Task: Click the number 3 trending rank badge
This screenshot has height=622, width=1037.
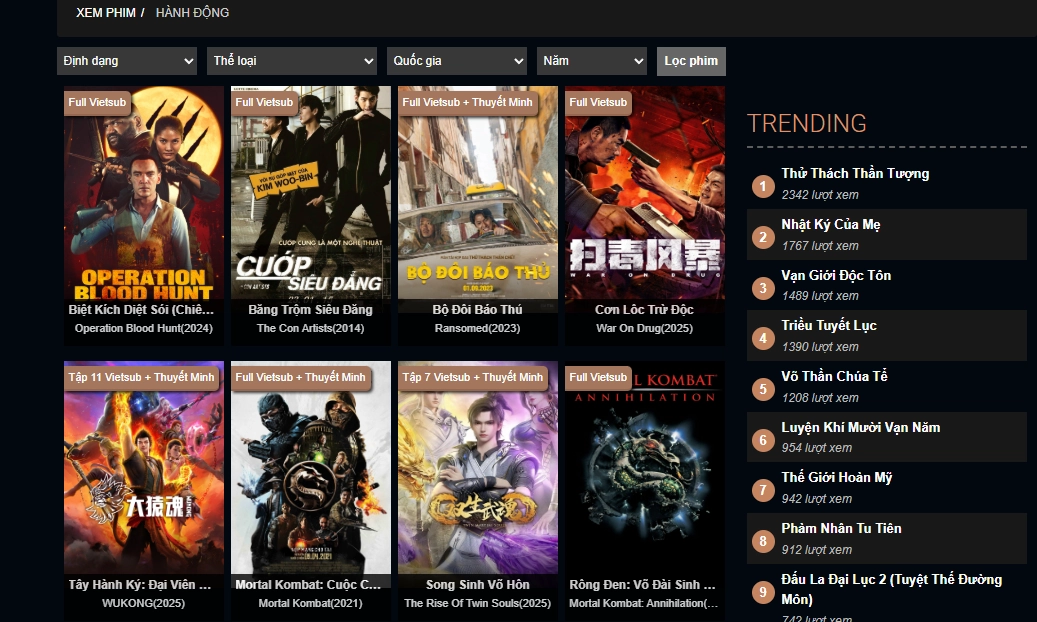Action: point(763,288)
